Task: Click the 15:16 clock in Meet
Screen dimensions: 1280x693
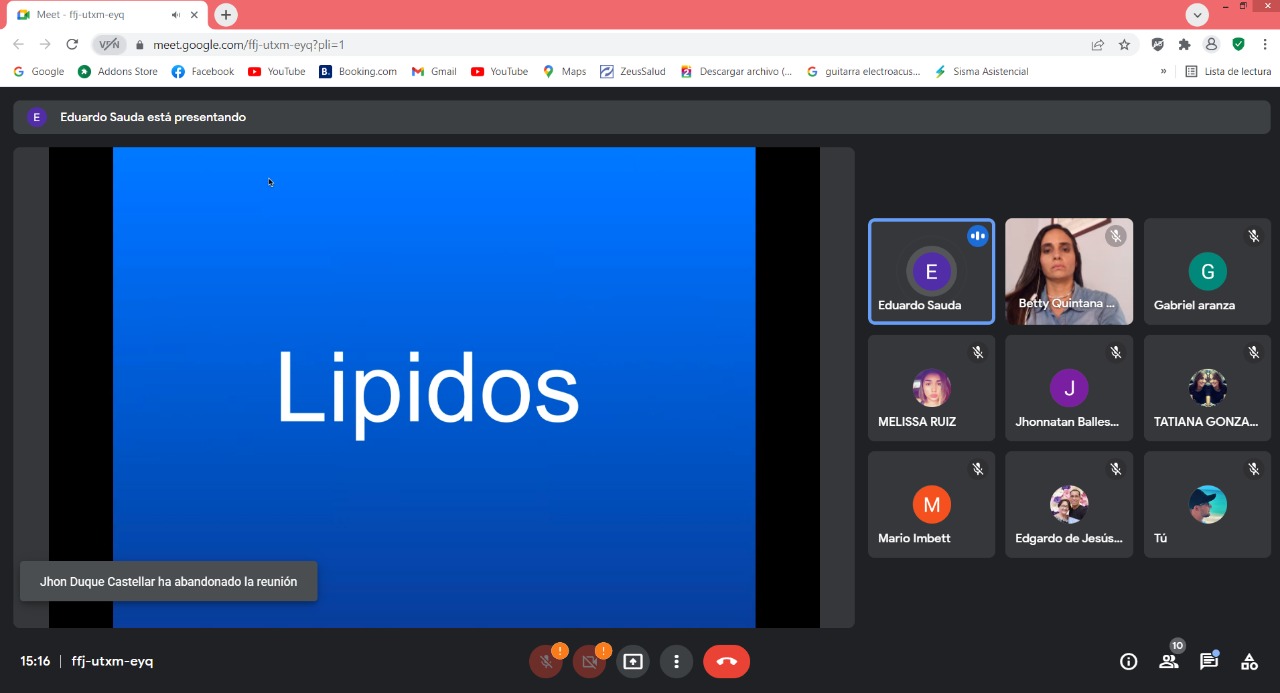Action: click(x=35, y=661)
